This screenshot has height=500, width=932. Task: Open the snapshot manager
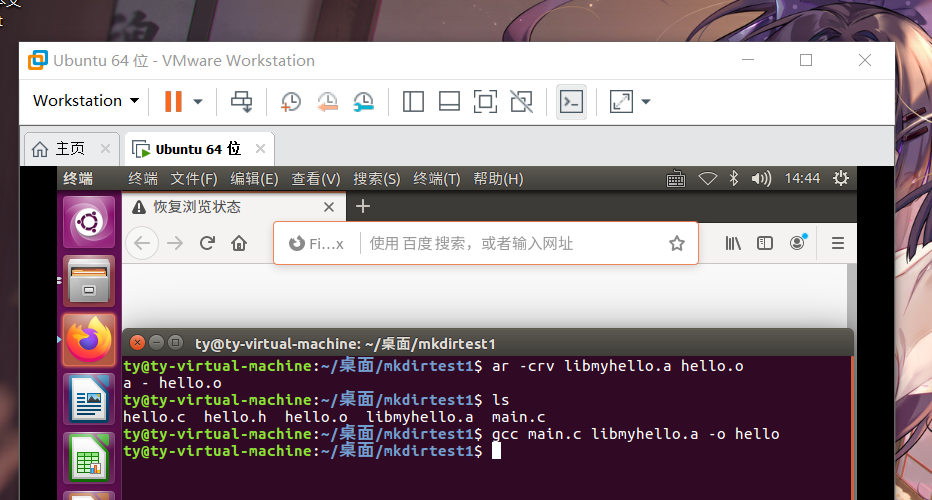[363, 102]
